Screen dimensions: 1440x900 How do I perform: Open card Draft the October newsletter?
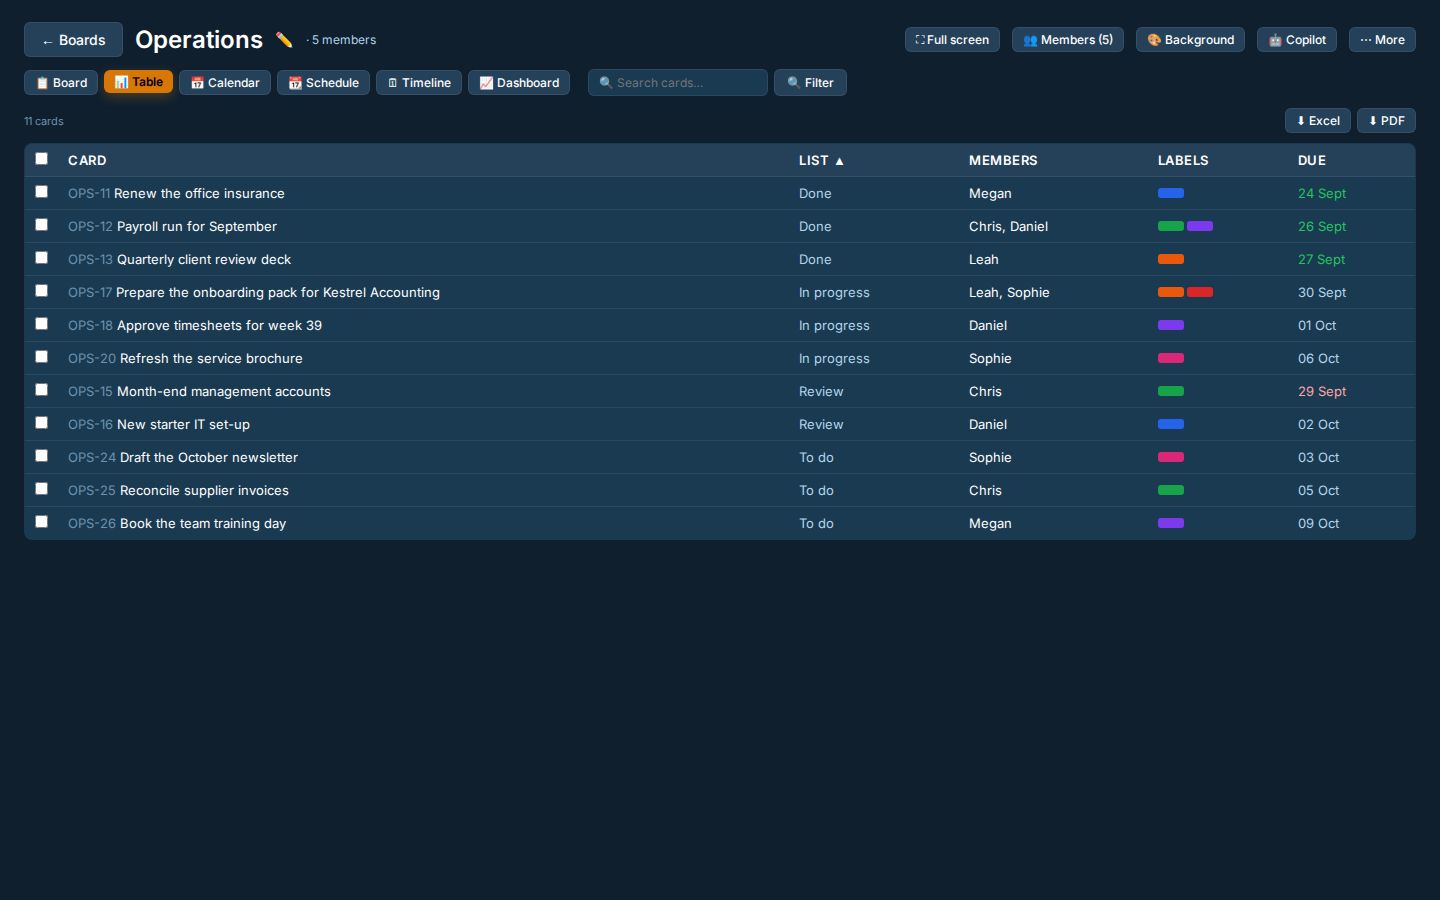(209, 457)
